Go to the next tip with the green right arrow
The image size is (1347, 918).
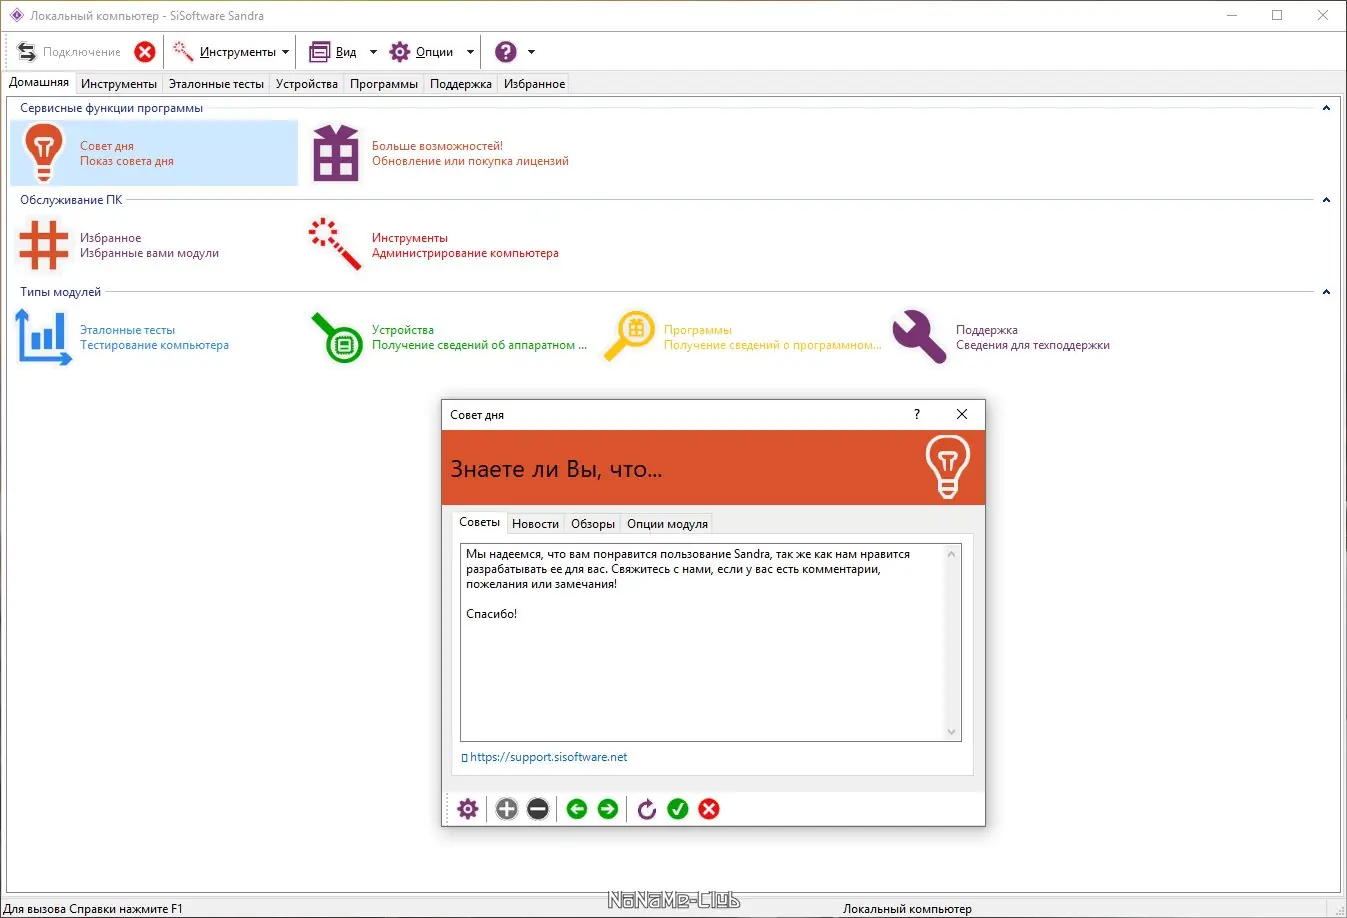point(608,809)
